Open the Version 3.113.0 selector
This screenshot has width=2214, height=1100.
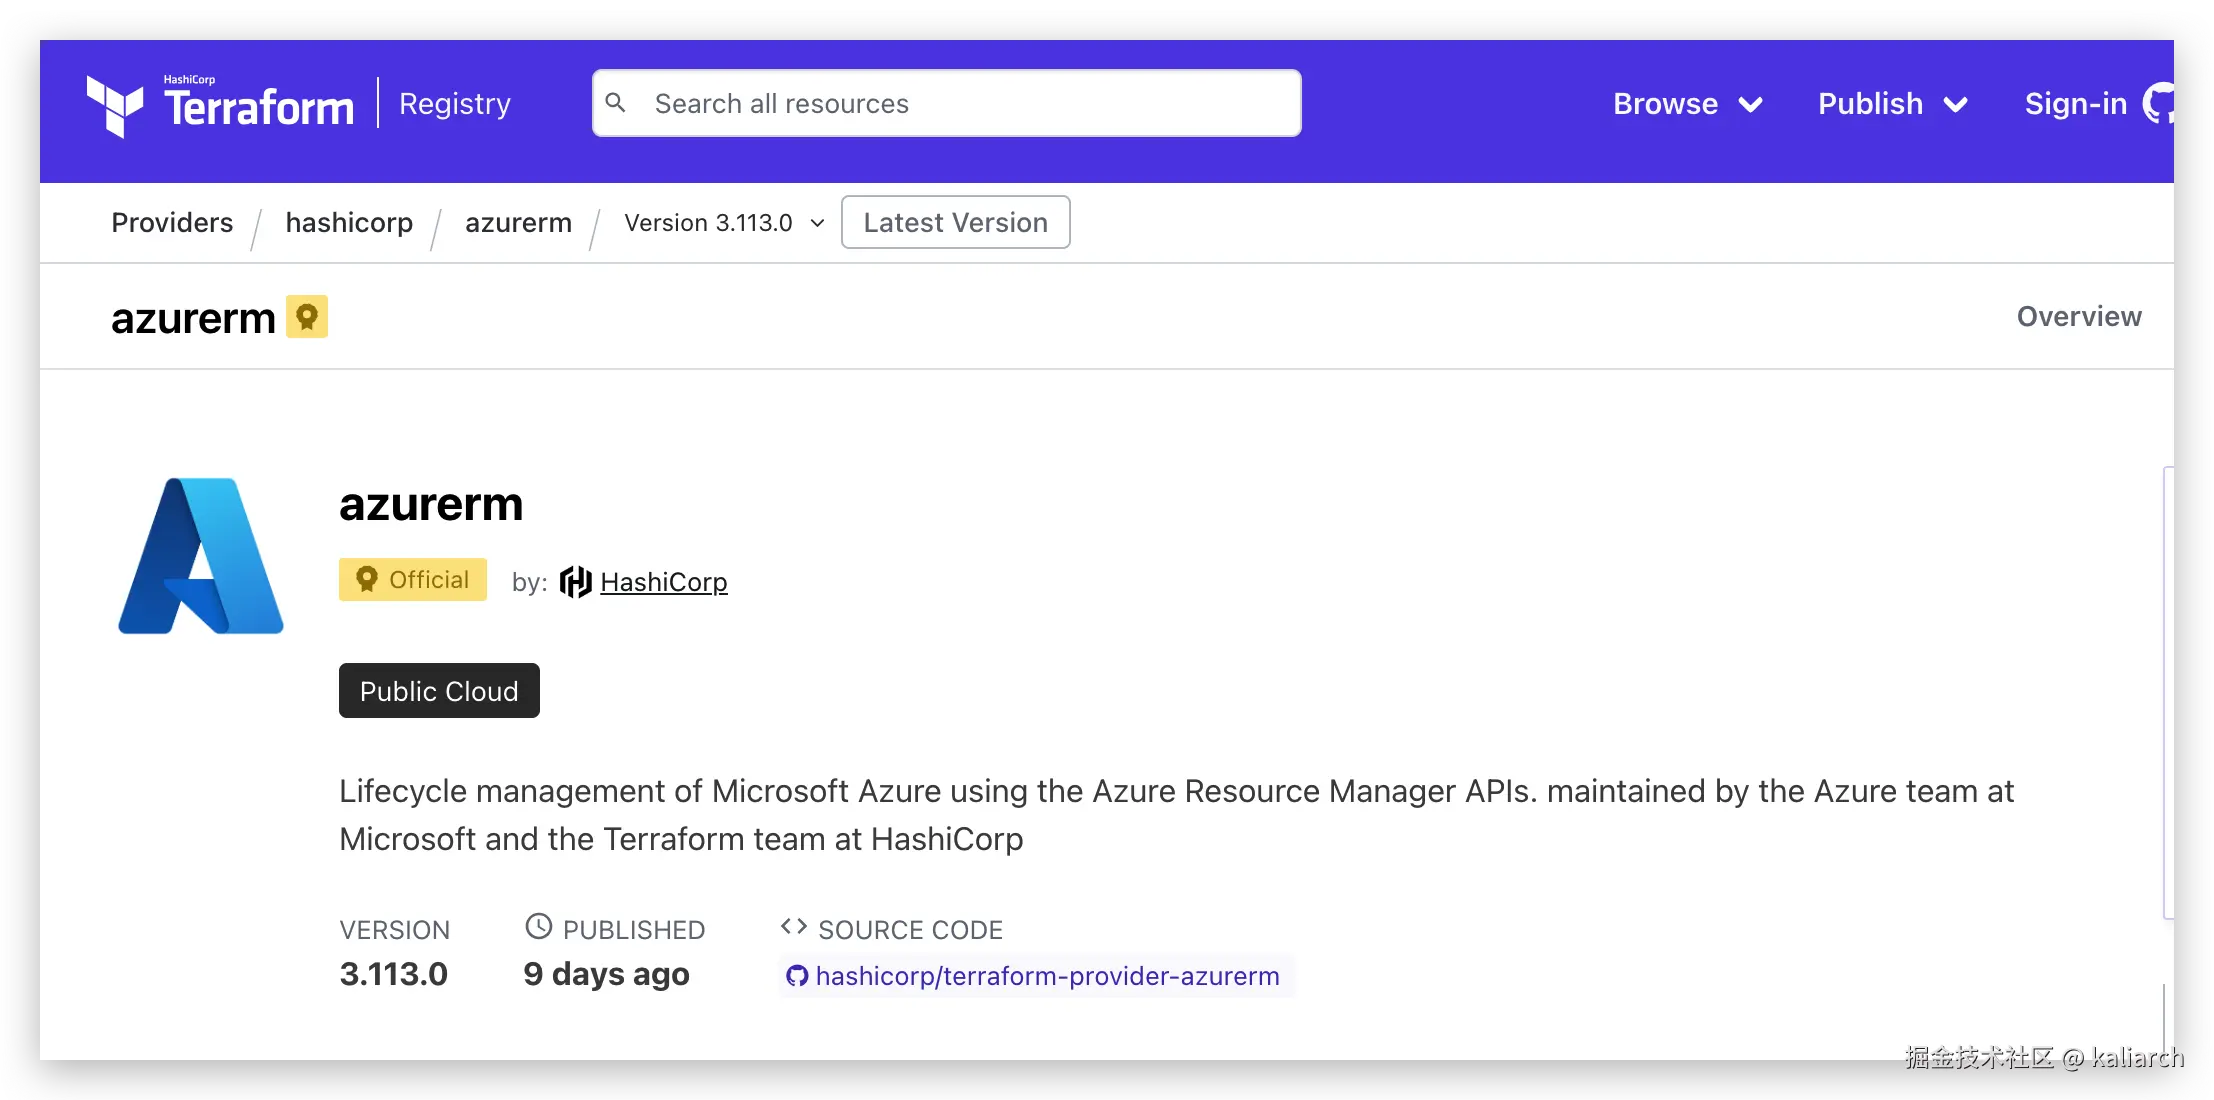tap(724, 223)
